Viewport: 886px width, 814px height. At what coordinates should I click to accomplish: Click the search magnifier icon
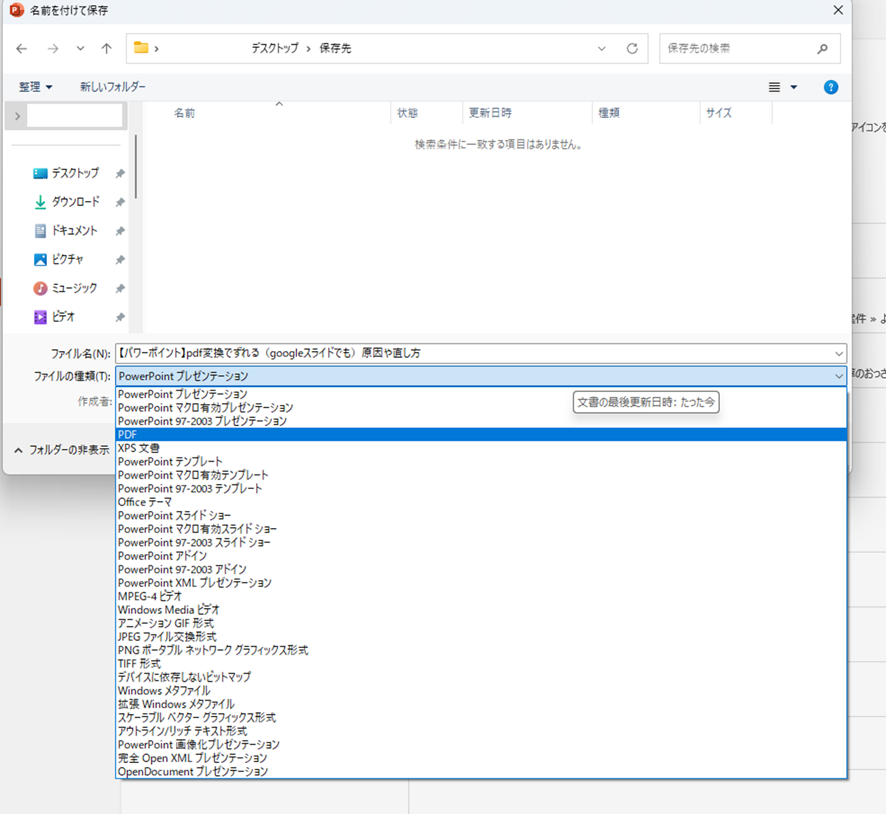pyautogui.click(x=822, y=48)
